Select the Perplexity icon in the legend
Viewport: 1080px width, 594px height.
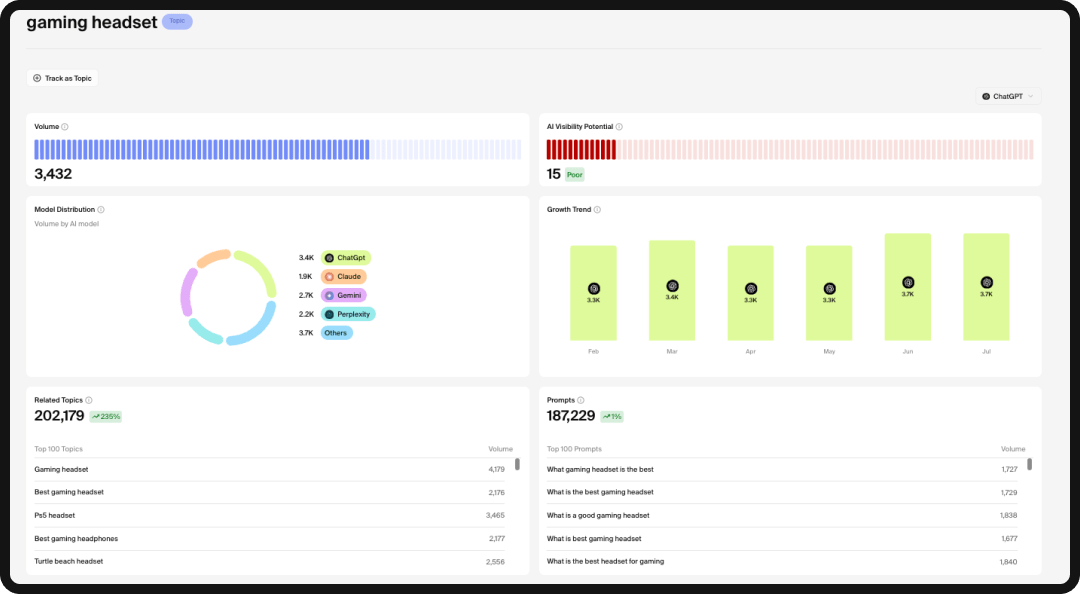(x=331, y=314)
